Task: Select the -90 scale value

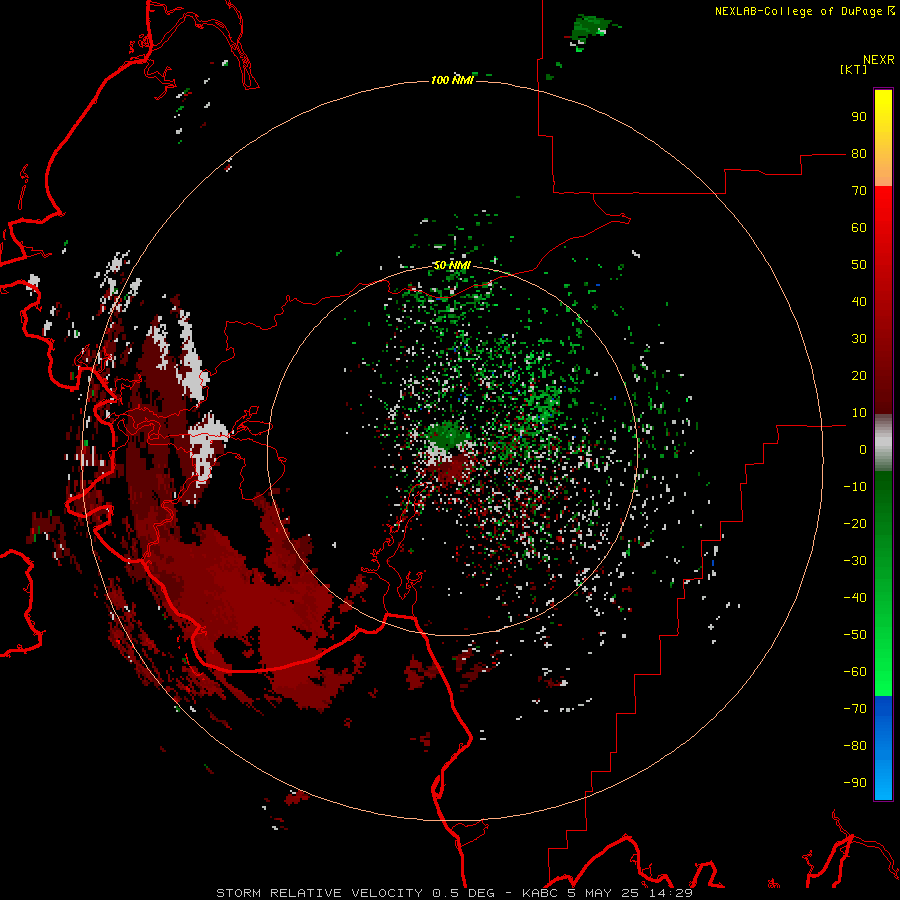Action: pyautogui.click(x=855, y=782)
